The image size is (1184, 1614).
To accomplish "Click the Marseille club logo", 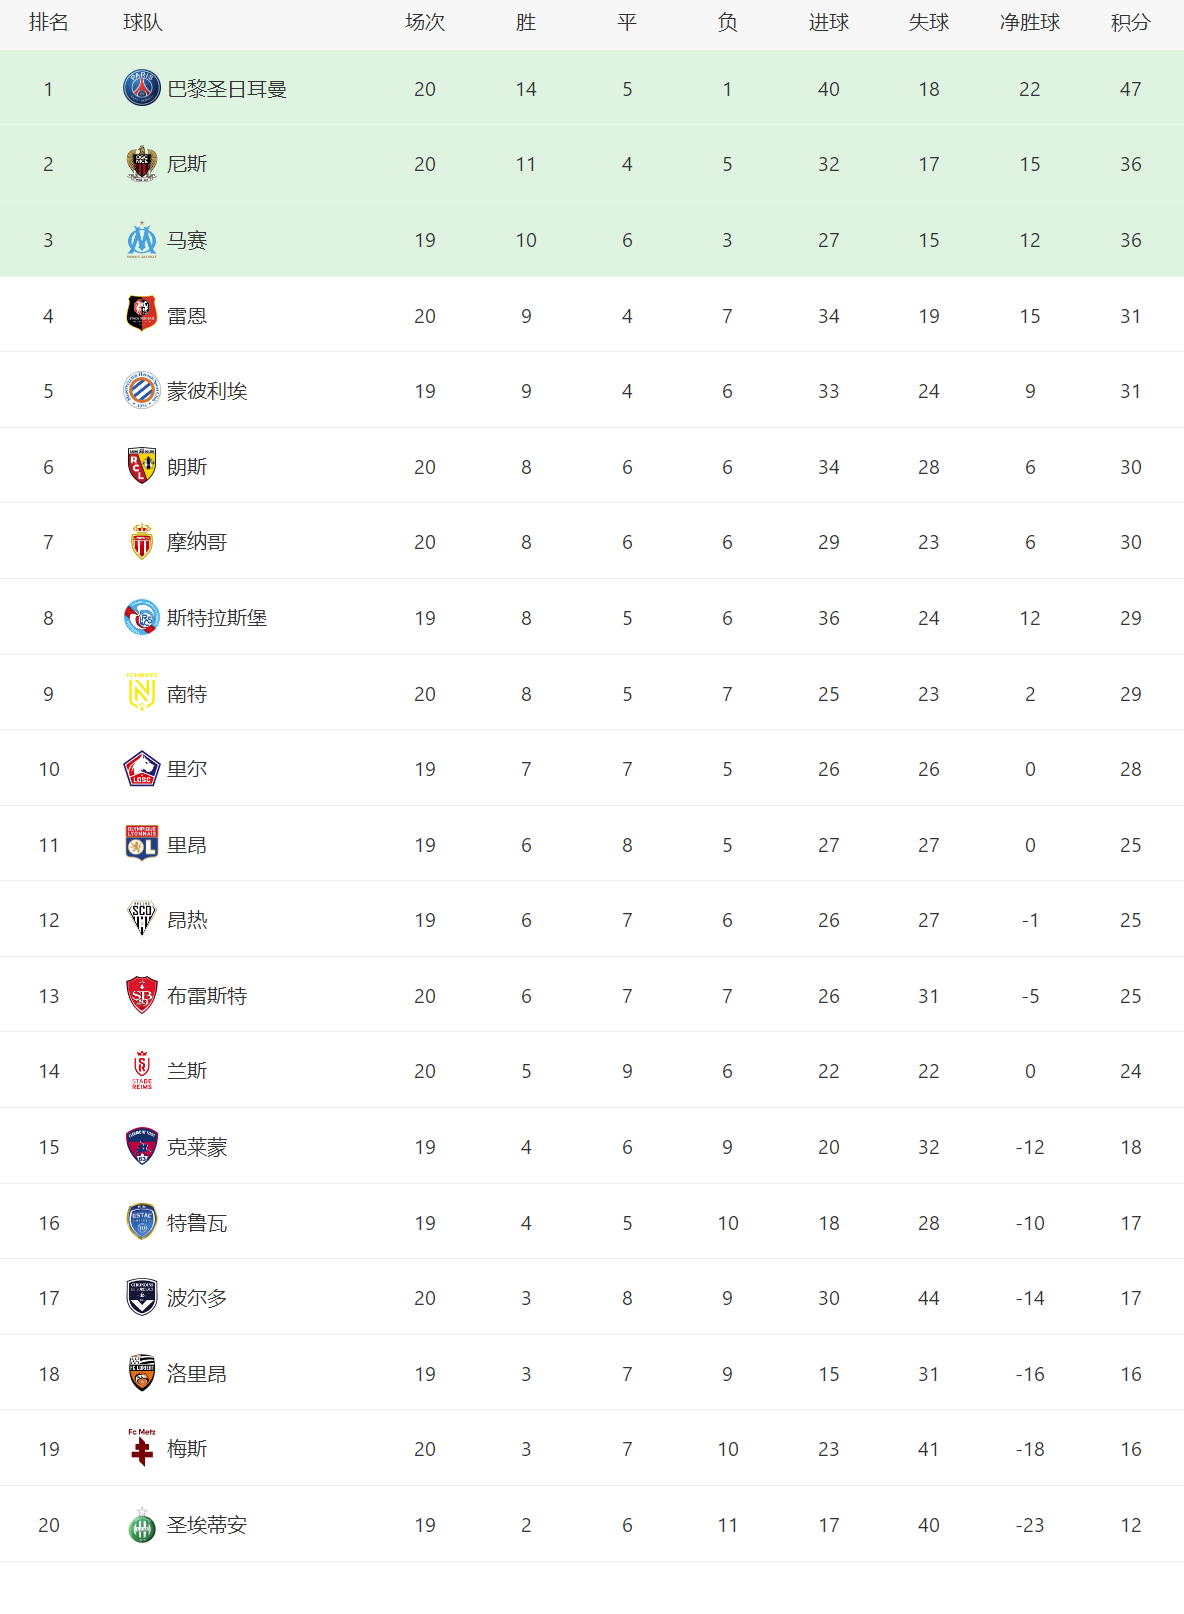I will 142,240.
